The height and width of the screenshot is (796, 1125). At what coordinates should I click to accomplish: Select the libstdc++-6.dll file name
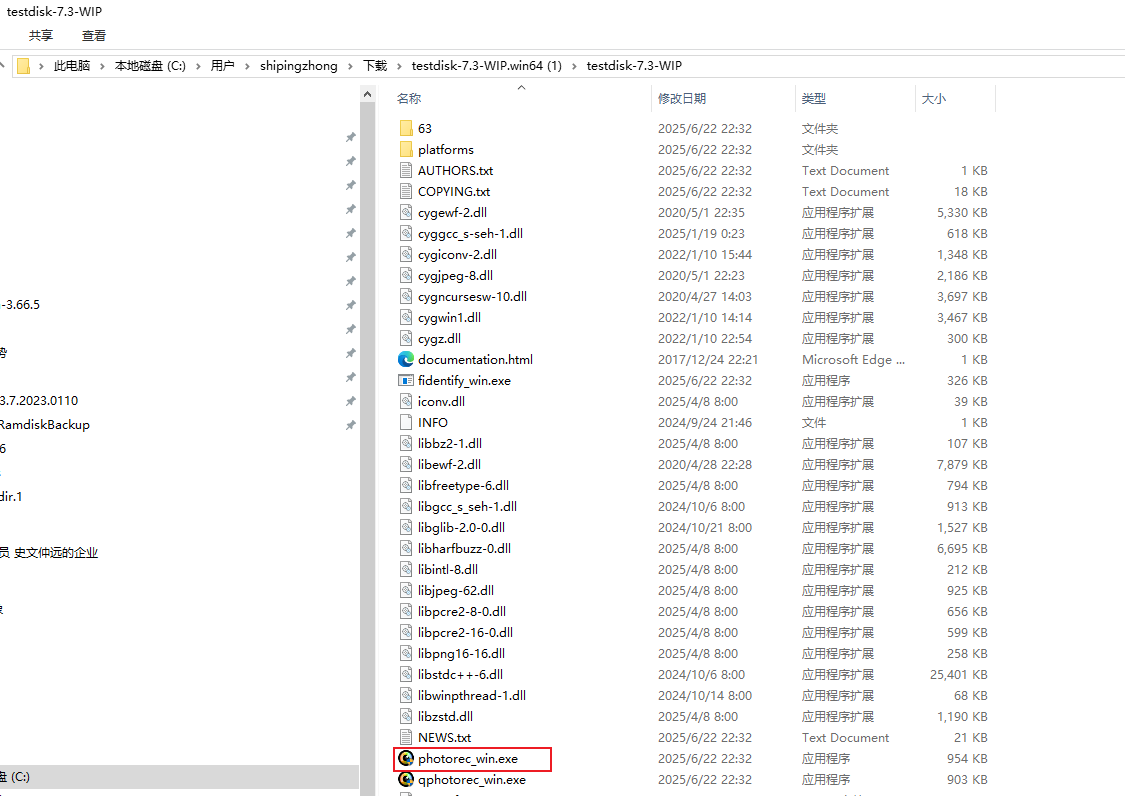[x=461, y=675]
